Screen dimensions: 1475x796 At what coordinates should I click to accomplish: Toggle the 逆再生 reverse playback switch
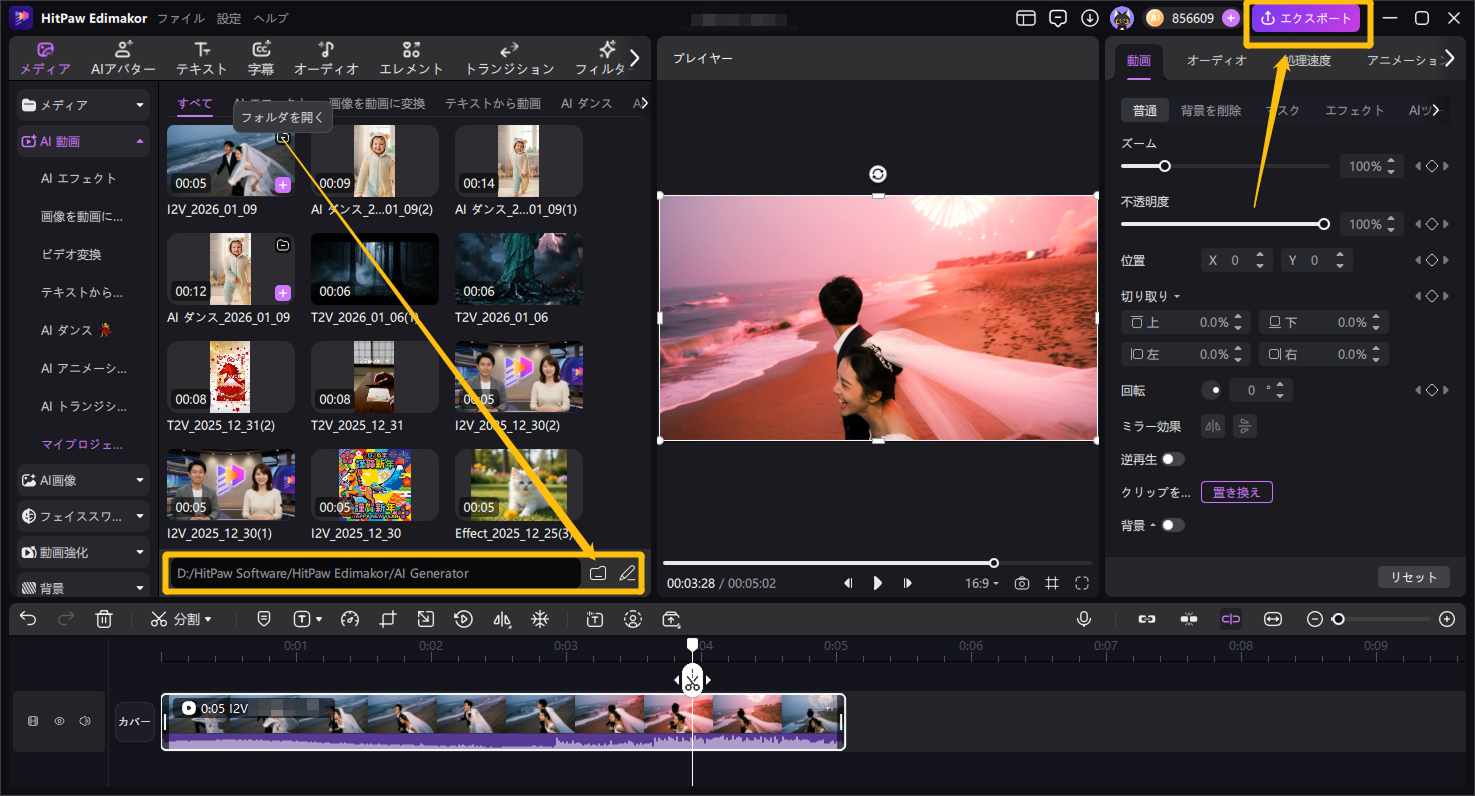pyautogui.click(x=1172, y=459)
